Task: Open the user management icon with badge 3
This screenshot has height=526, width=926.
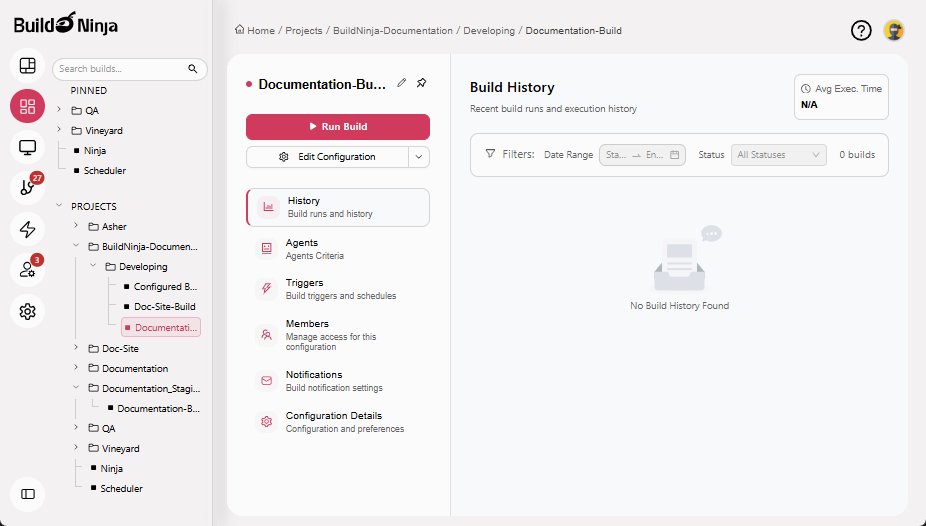Action: [27, 270]
